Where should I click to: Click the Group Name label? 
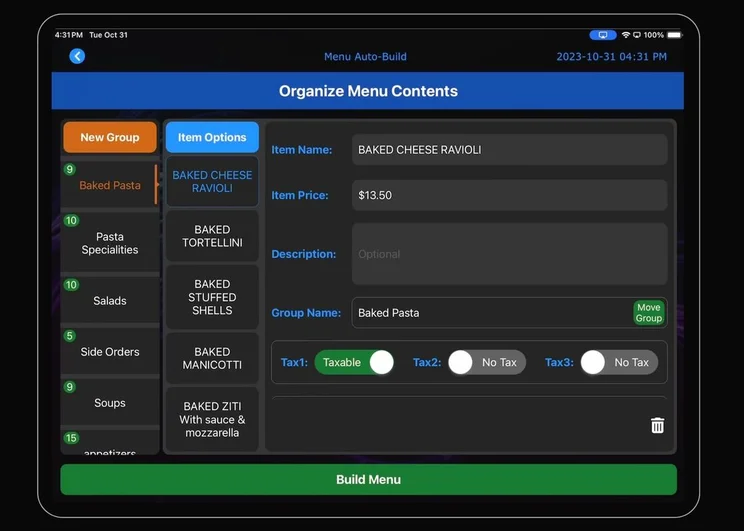pyautogui.click(x=306, y=313)
